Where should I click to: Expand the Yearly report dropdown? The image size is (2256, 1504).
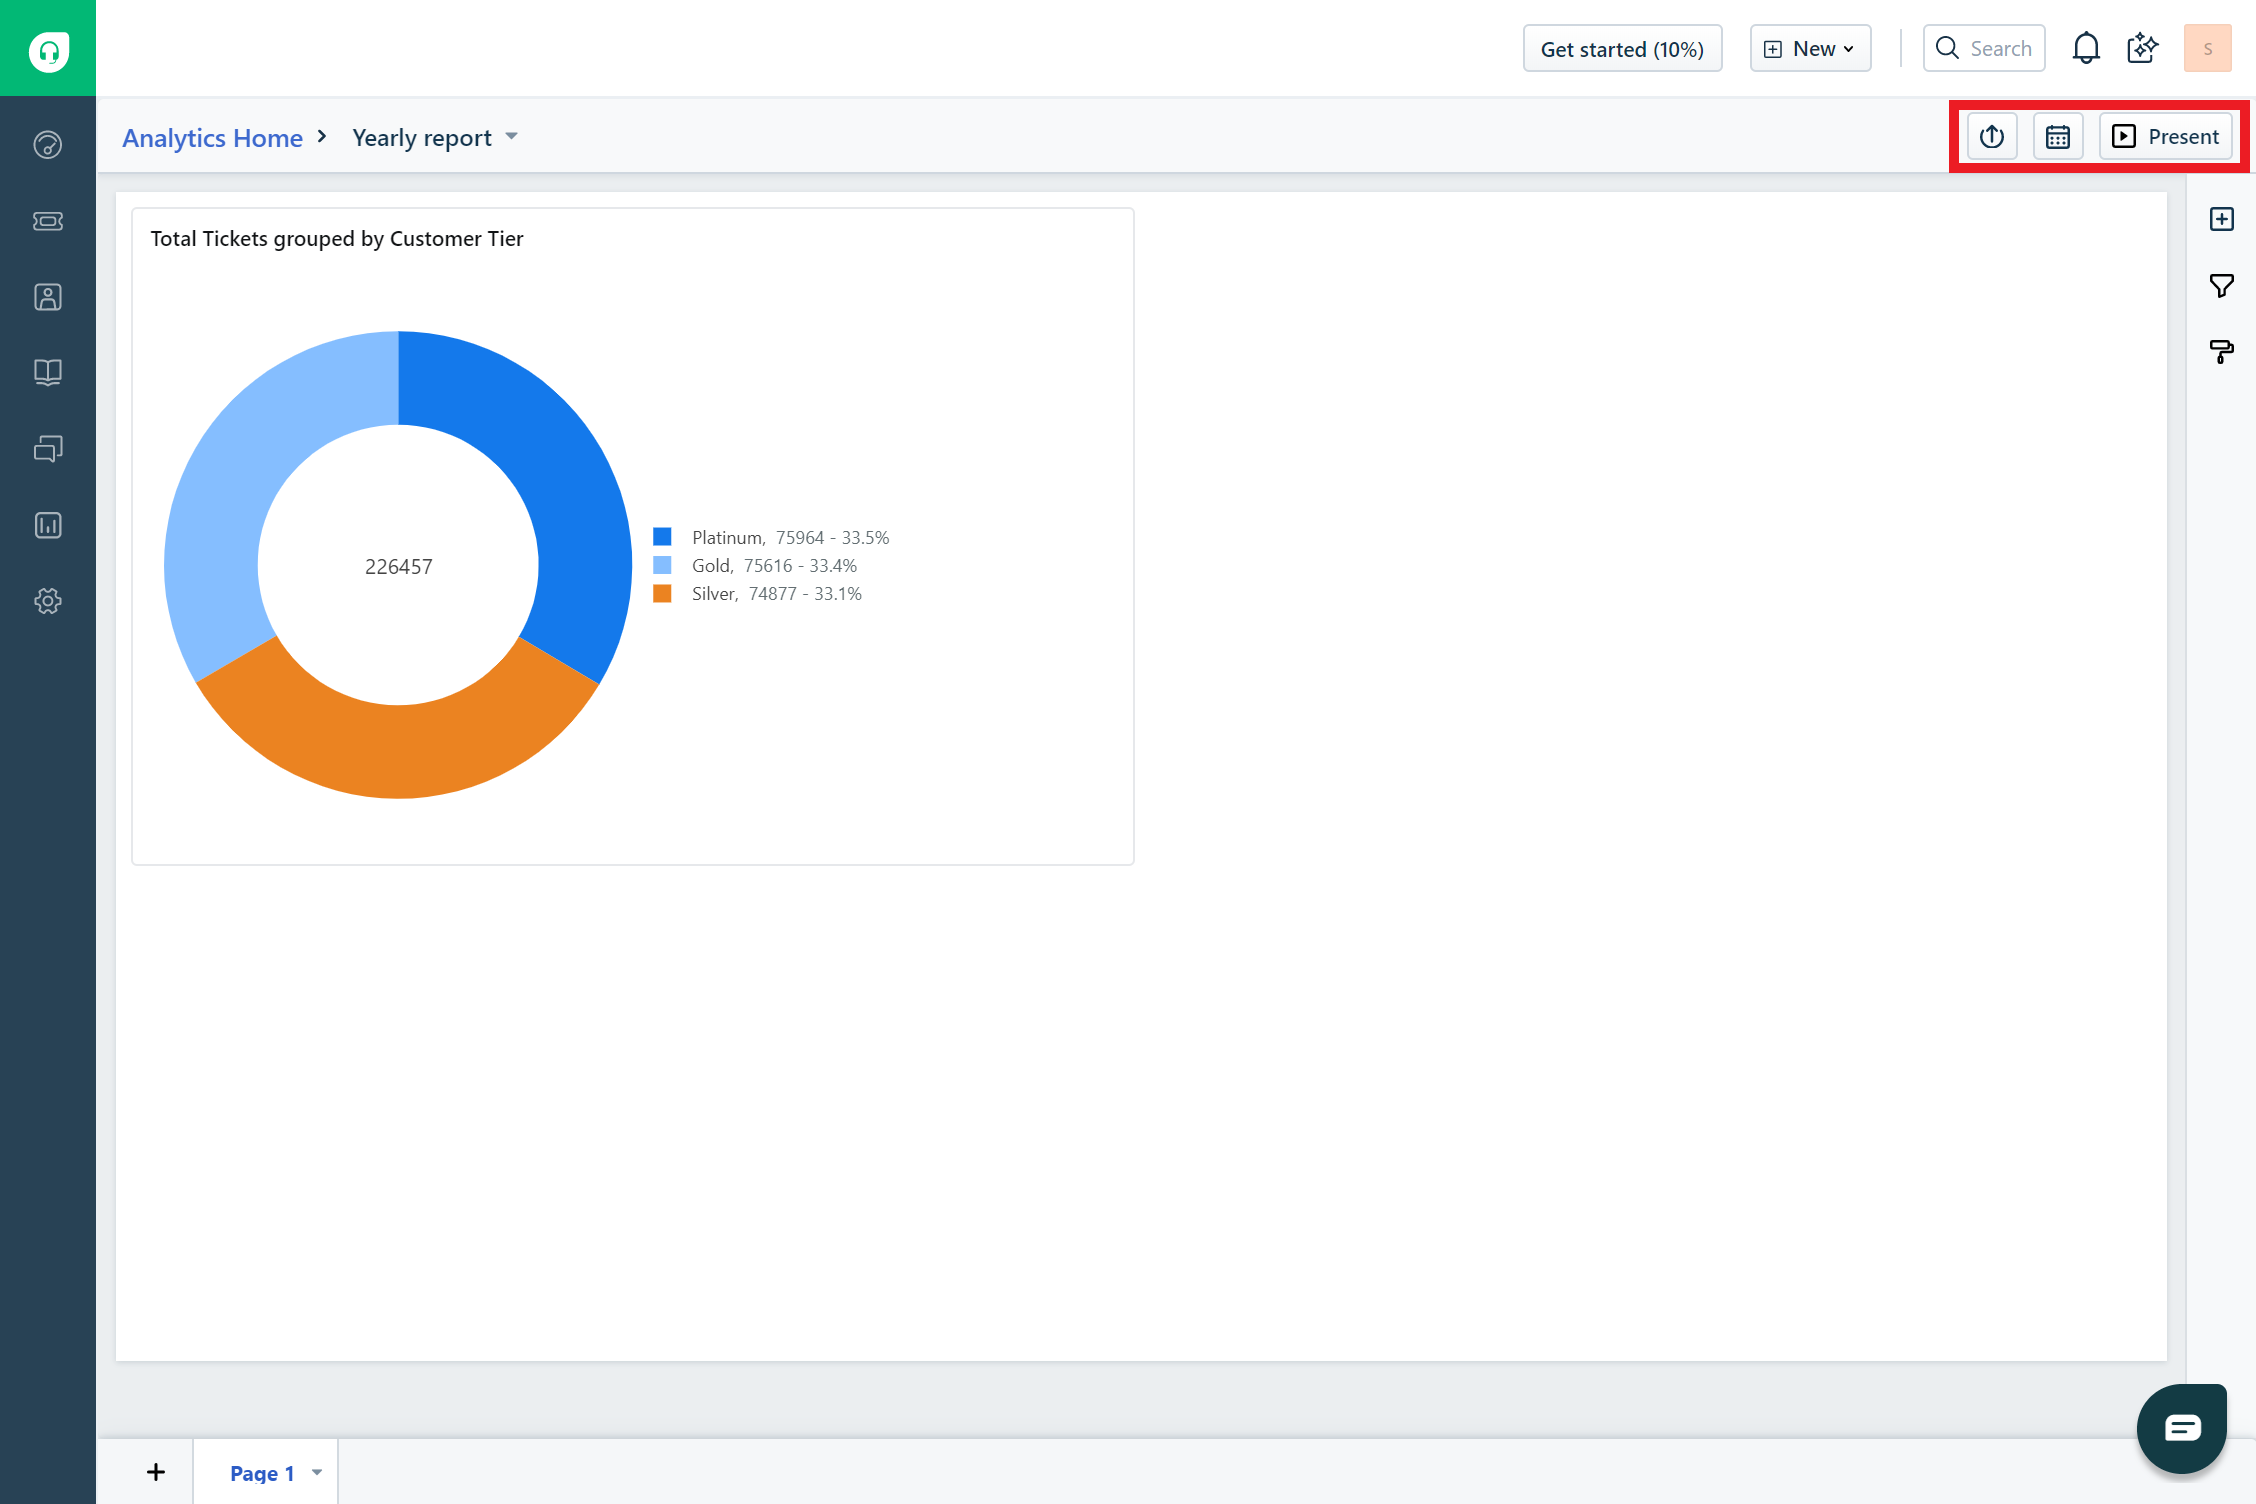point(511,137)
